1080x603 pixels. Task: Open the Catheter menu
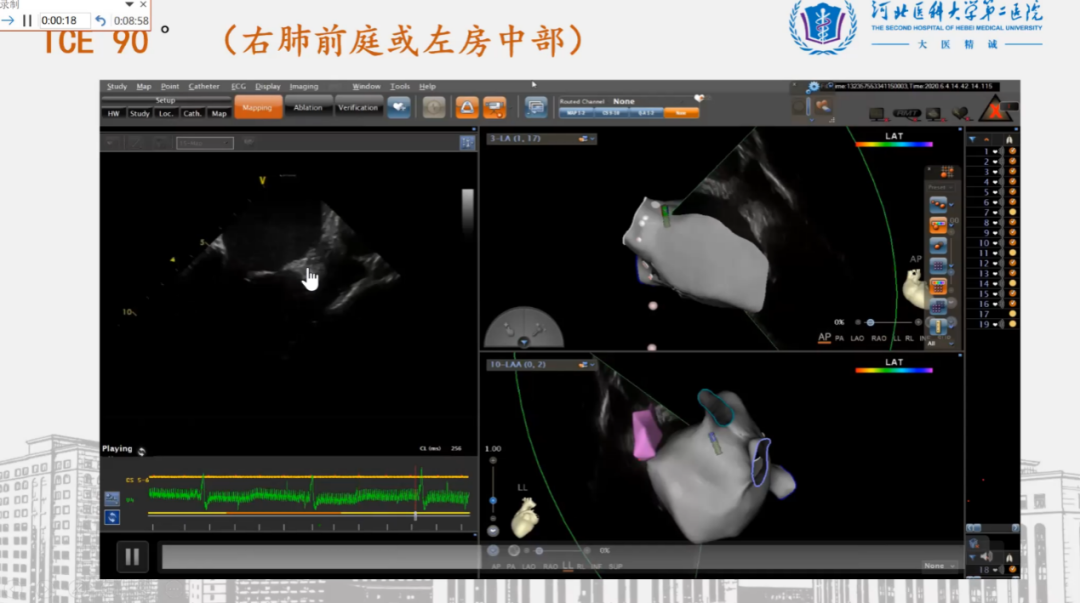click(204, 87)
